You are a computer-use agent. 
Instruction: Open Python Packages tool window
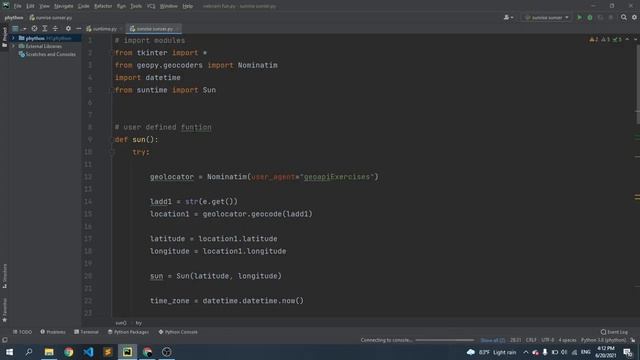tap(129, 332)
